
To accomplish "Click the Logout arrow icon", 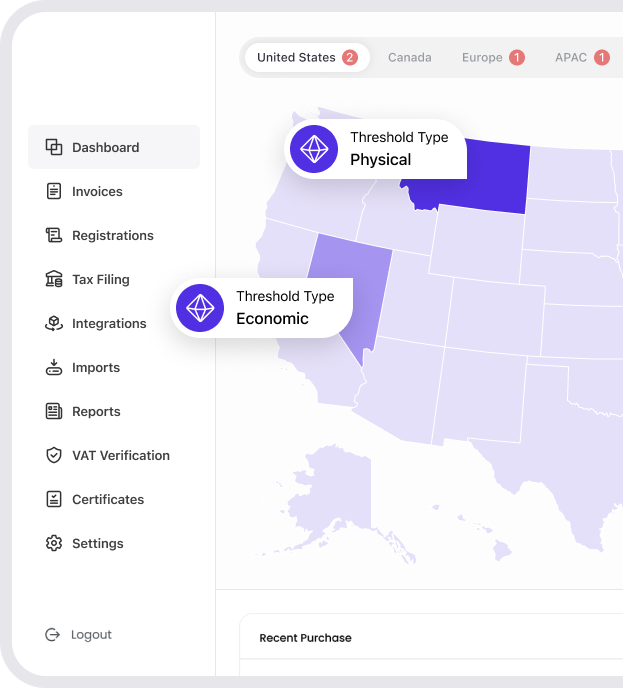I will (53, 634).
